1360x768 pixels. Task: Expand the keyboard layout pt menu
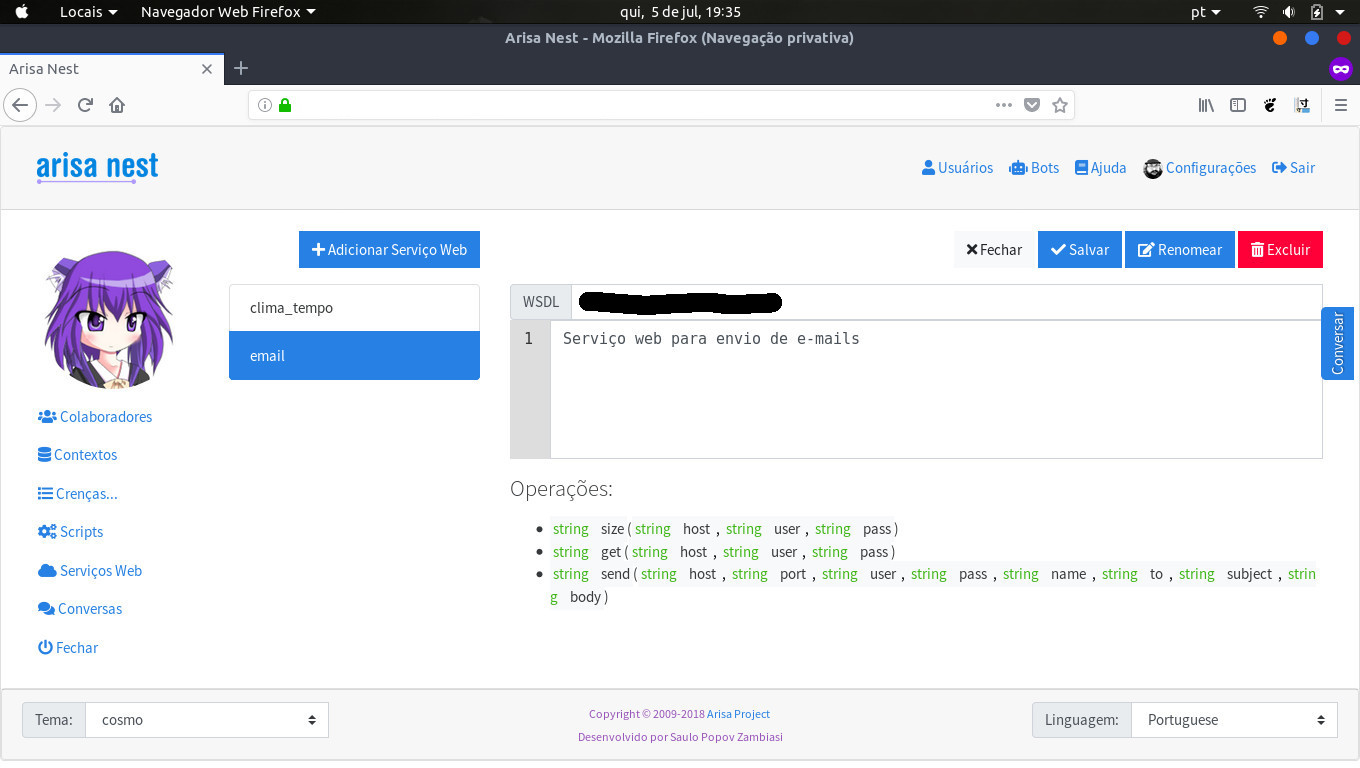[x=1206, y=12]
